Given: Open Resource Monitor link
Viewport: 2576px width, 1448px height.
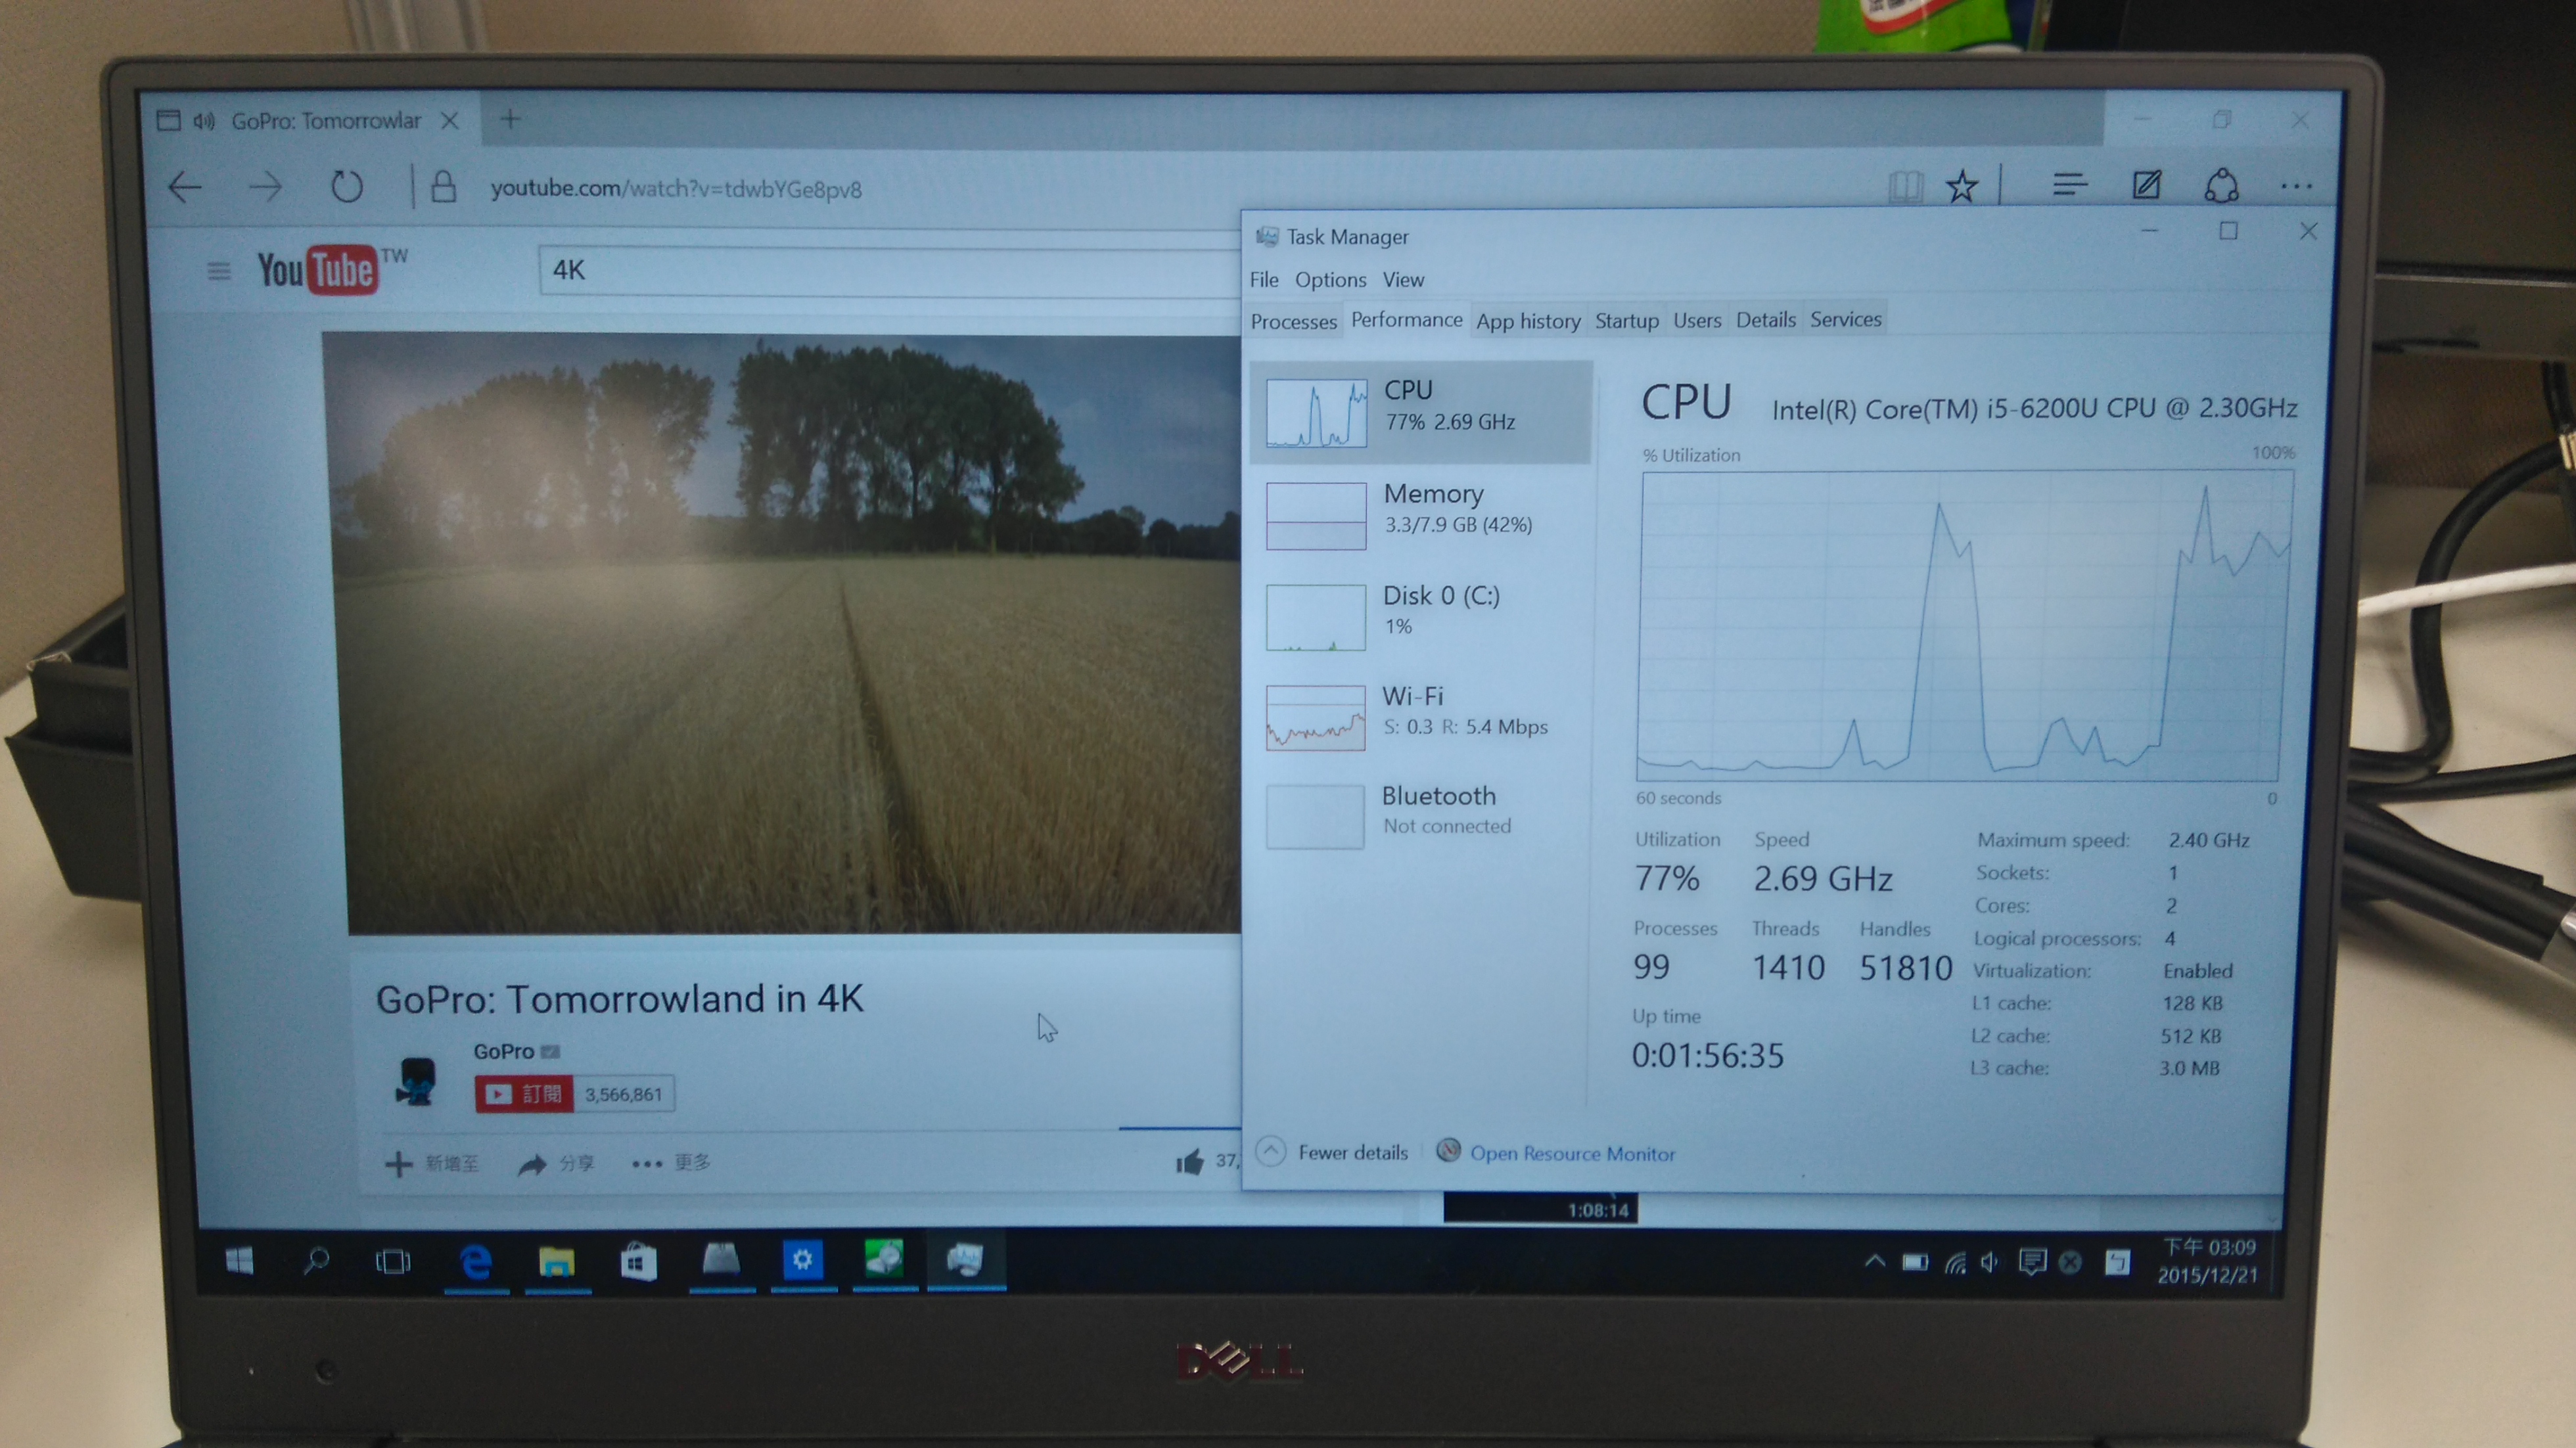Looking at the screenshot, I should [x=1571, y=1154].
